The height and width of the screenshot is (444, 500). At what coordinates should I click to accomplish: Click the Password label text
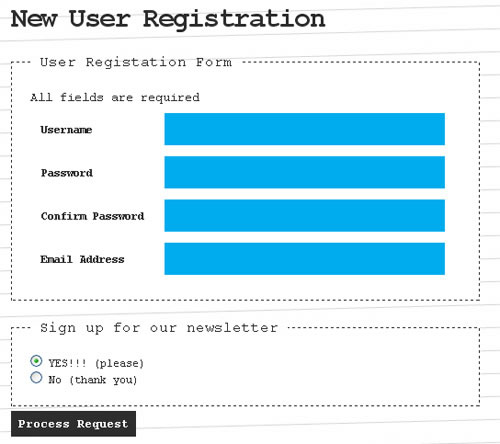[x=67, y=173]
